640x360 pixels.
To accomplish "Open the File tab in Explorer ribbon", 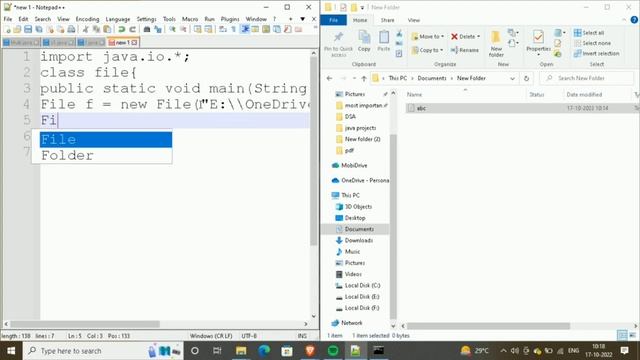I will pos(333,20).
